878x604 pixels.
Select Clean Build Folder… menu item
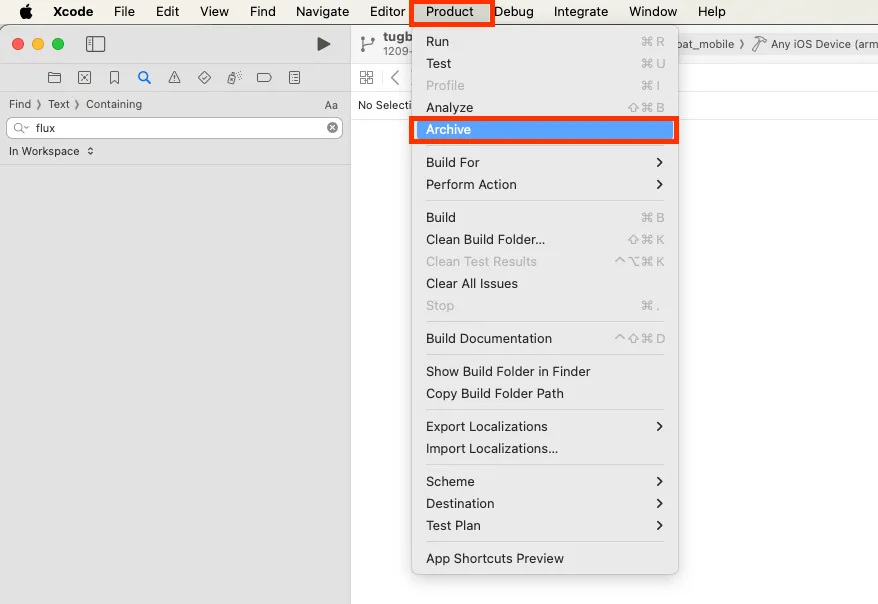coord(545,240)
